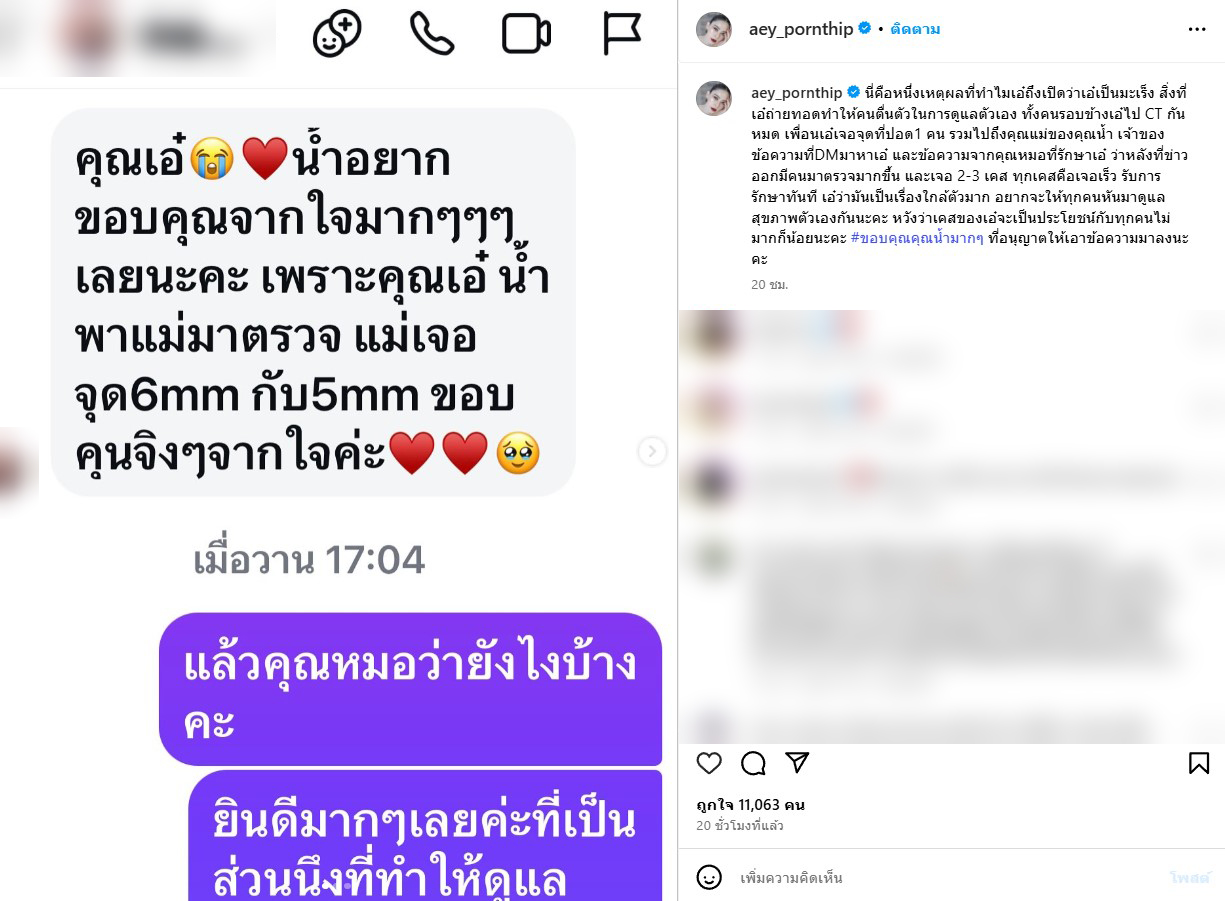The image size is (1225, 901).
Task: Click the comment input field เพิ่มความคิดเห็น
Action: pyautogui.click(x=950, y=878)
